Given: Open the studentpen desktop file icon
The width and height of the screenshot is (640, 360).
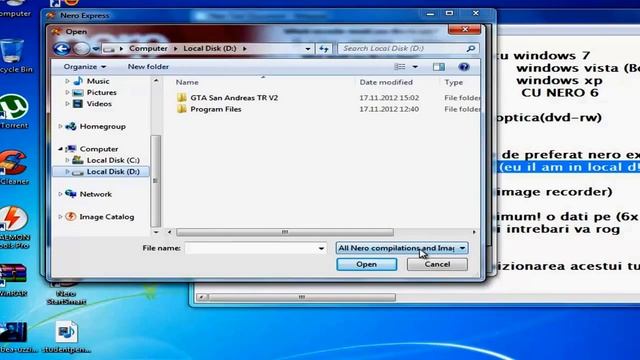Looking at the screenshot, I should point(67,337).
